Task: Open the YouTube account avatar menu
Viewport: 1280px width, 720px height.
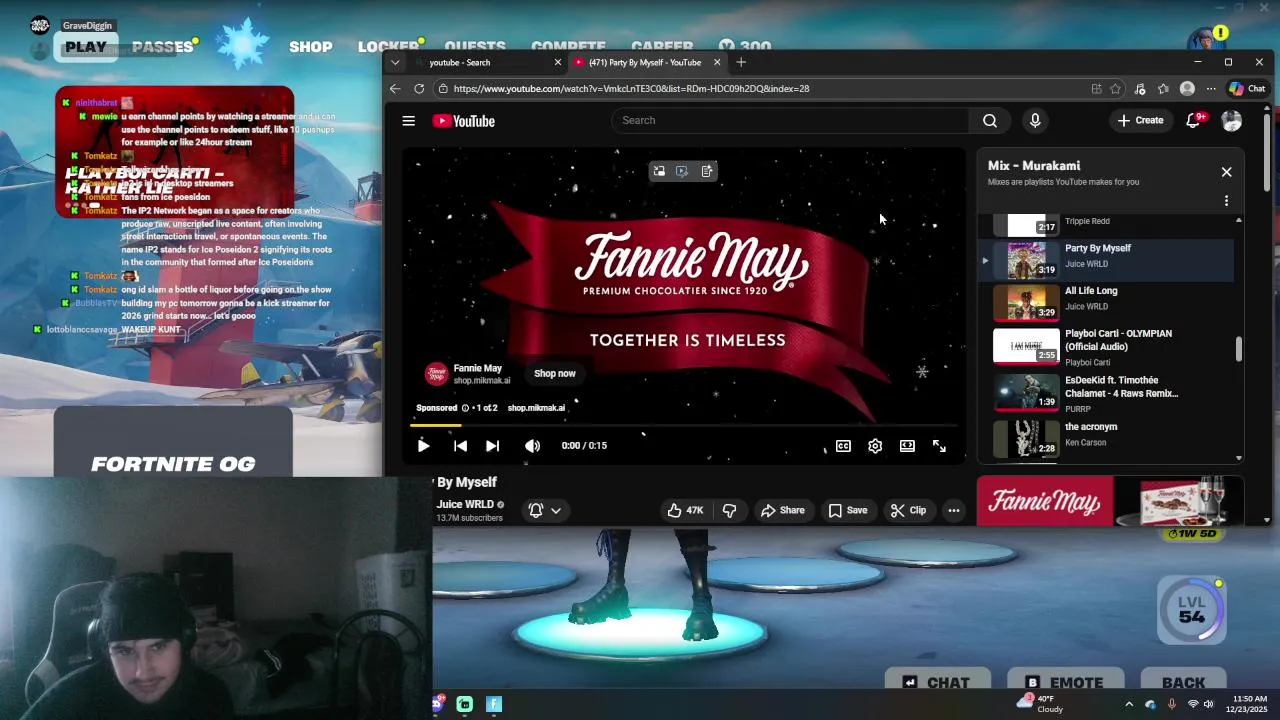Action: point(1231,121)
